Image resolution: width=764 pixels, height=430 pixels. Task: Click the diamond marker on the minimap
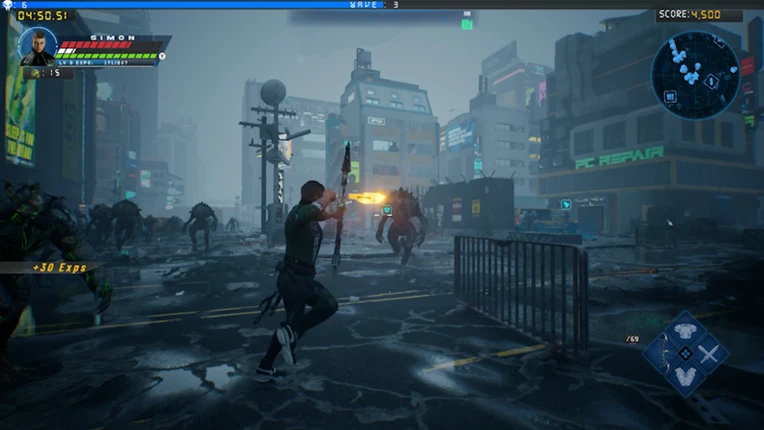[x=711, y=81]
